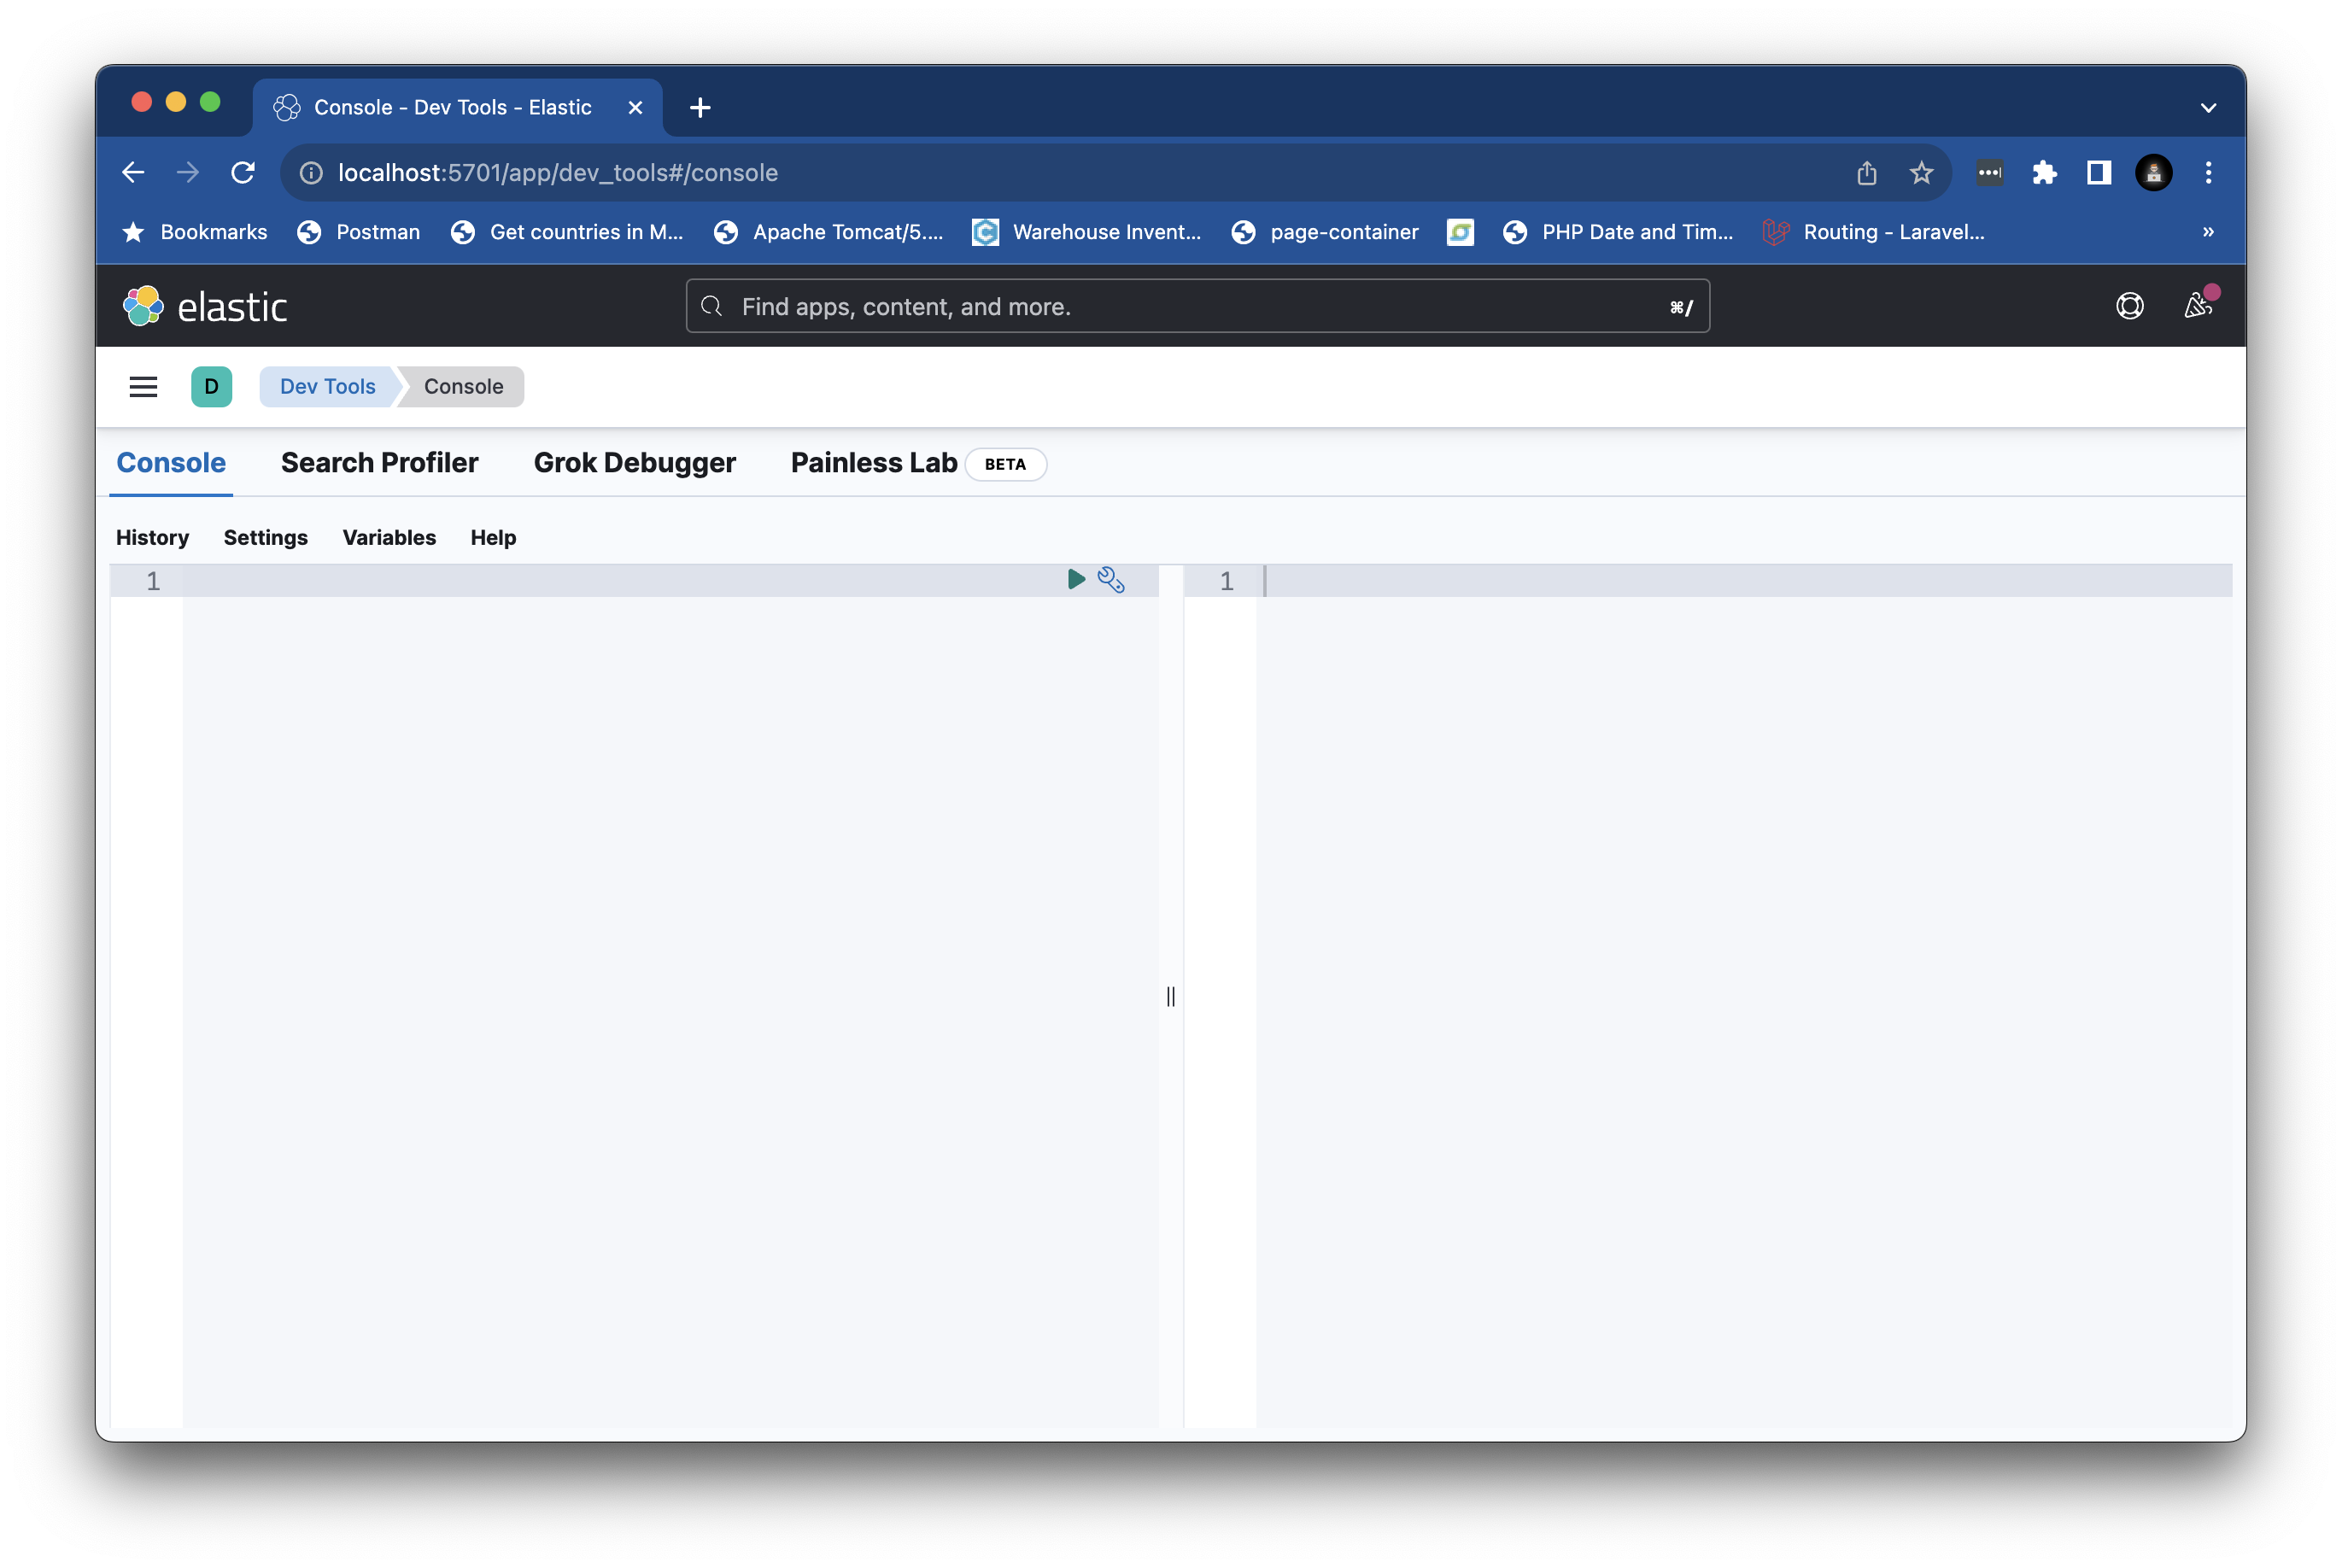
Task: Open the browser extensions puzzle icon
Action: click(x=2044, y=173)
